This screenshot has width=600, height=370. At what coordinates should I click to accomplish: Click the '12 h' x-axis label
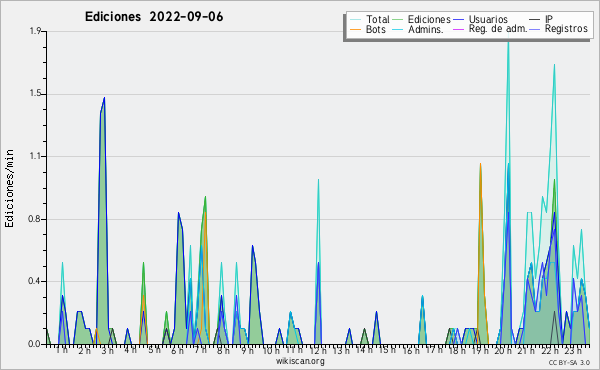pos(318,350)
